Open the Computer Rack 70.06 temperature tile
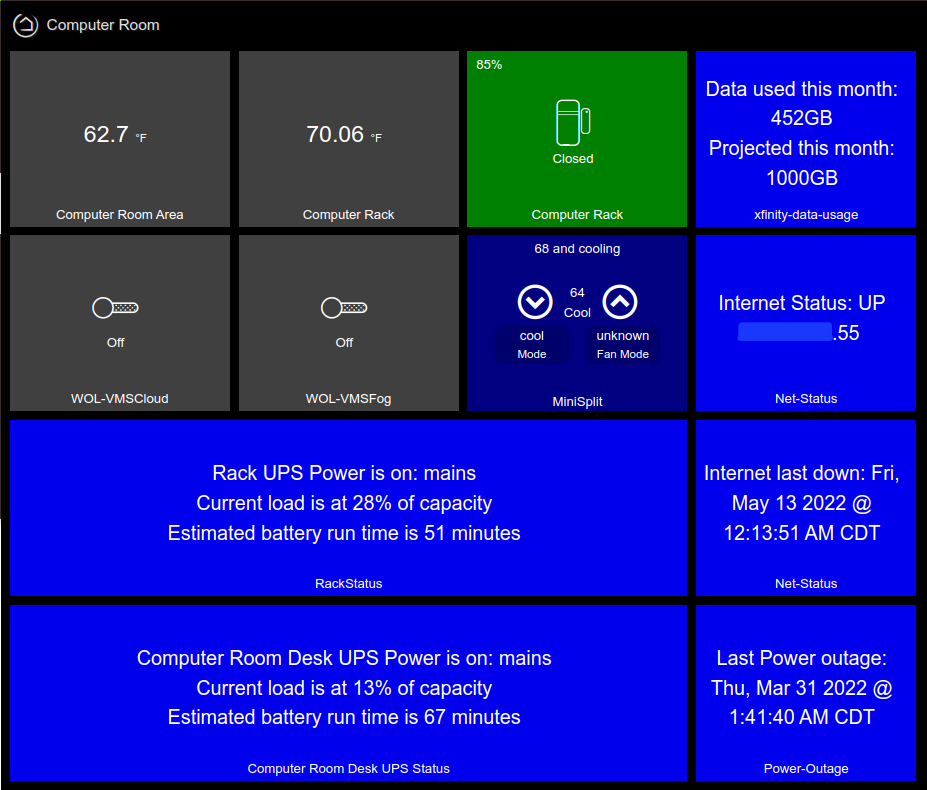The height and width of the screenshot is (790, 927). click(x=348, y=138)
